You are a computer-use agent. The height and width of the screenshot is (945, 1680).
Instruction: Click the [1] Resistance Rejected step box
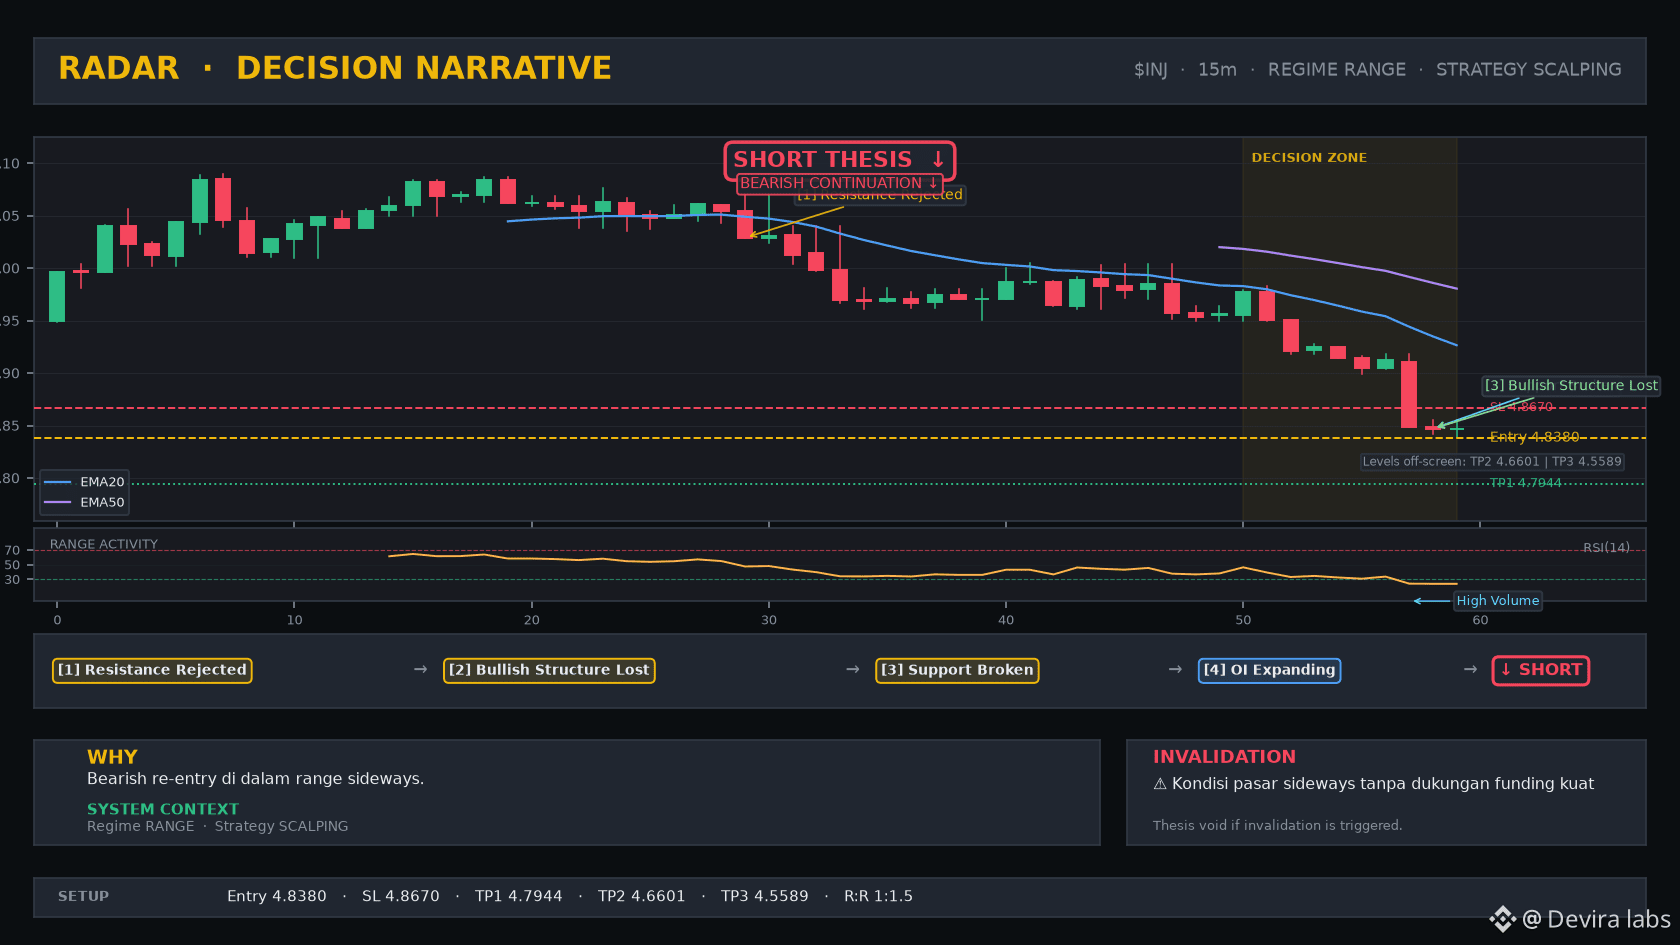pos(152,670)
